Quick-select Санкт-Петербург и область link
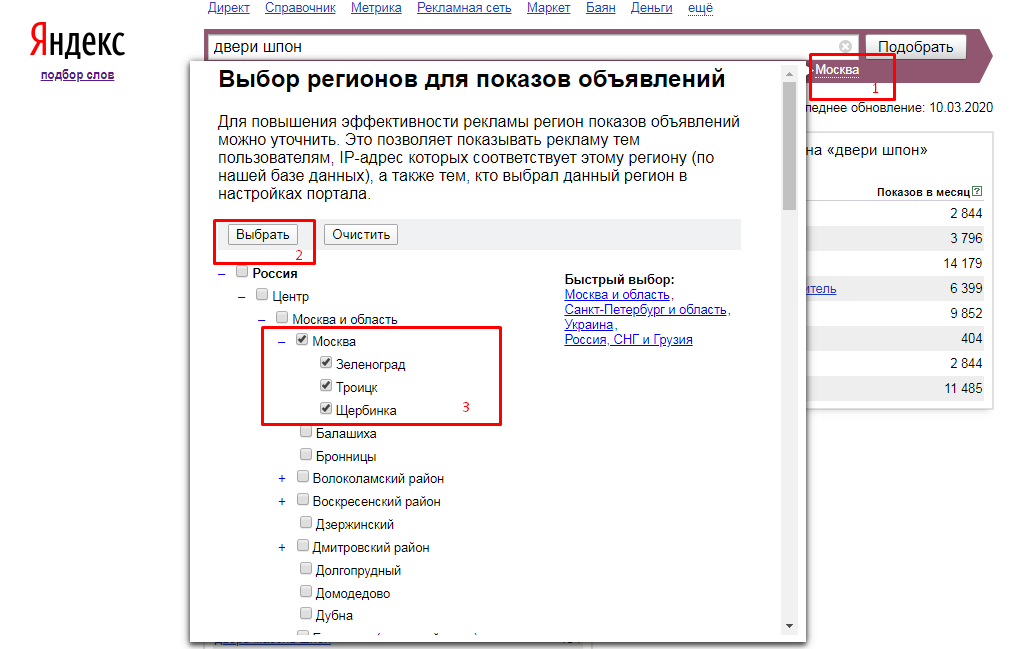Screen dimensions: 1036x649 pyautogui.click(x=646, y=310)
